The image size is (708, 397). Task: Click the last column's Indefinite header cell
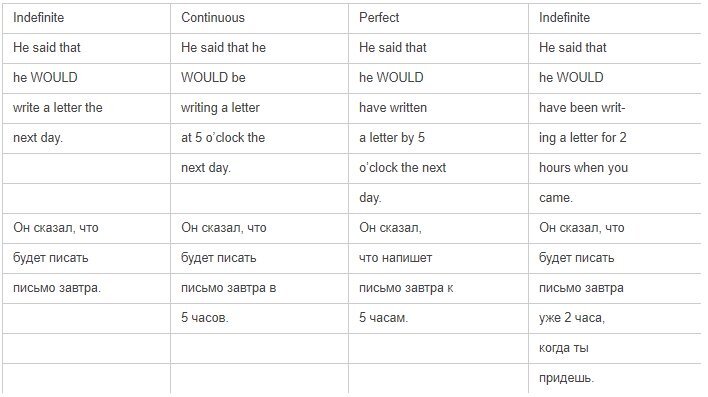(x=615, y=18)
